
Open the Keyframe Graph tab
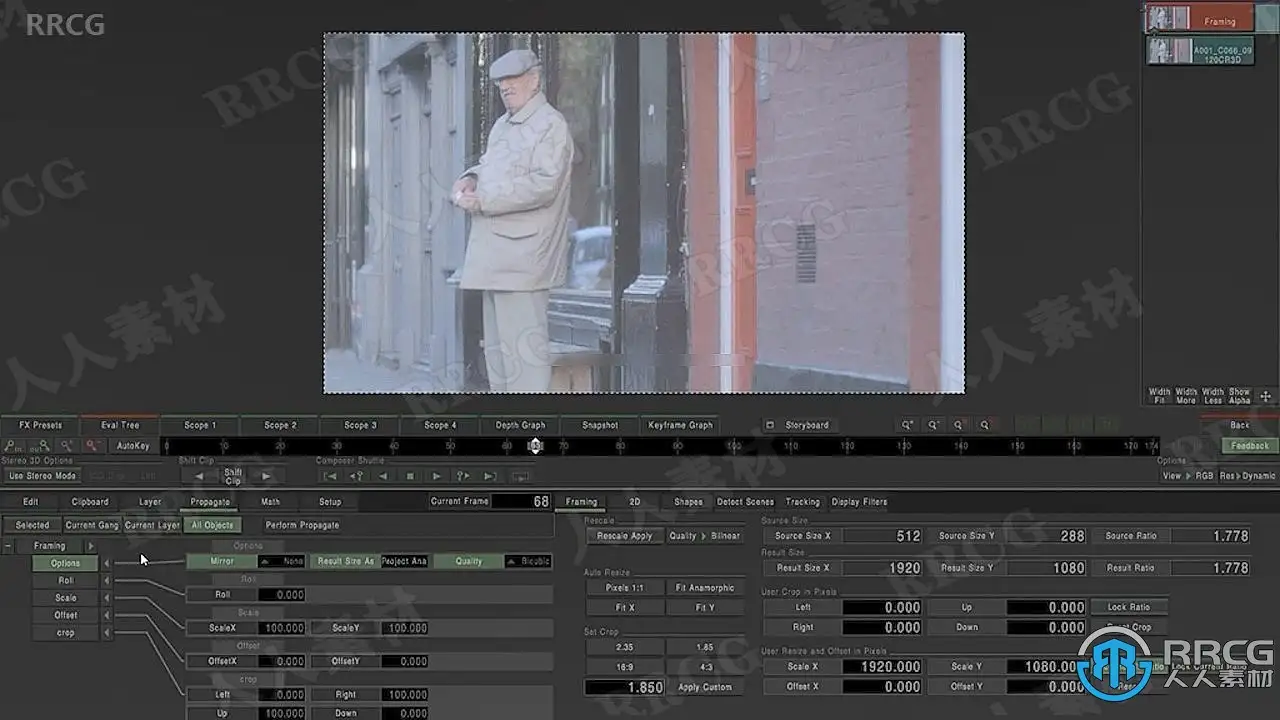[x=681, y=425]
